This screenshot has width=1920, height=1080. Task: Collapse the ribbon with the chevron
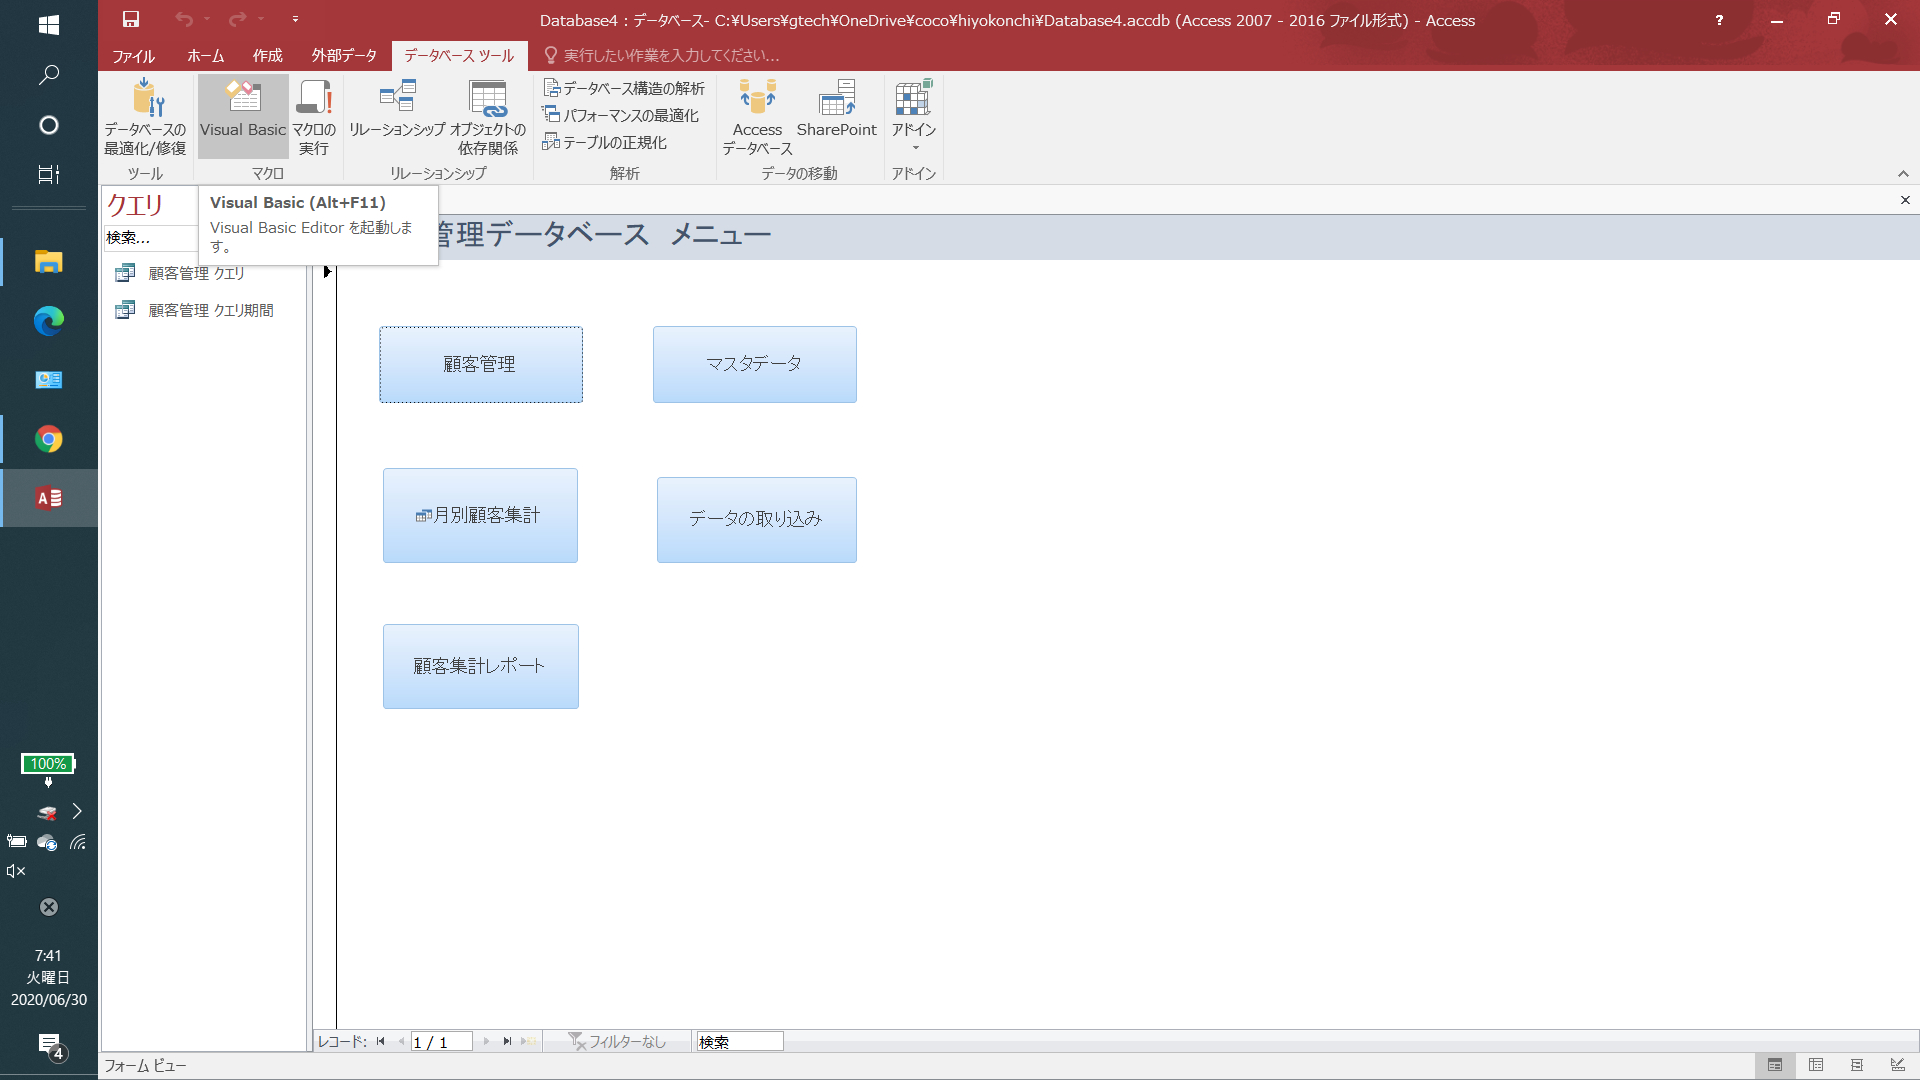tap(1903, 174)
